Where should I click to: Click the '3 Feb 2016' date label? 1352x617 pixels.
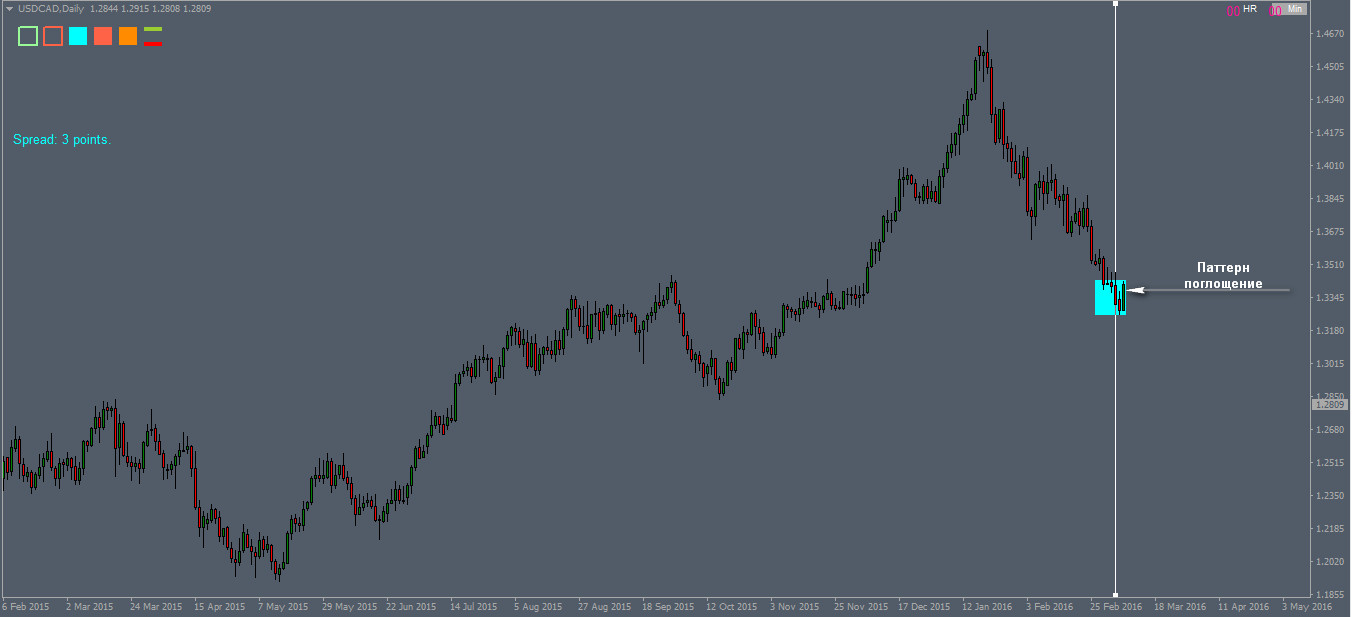[x=1051, y=607]
